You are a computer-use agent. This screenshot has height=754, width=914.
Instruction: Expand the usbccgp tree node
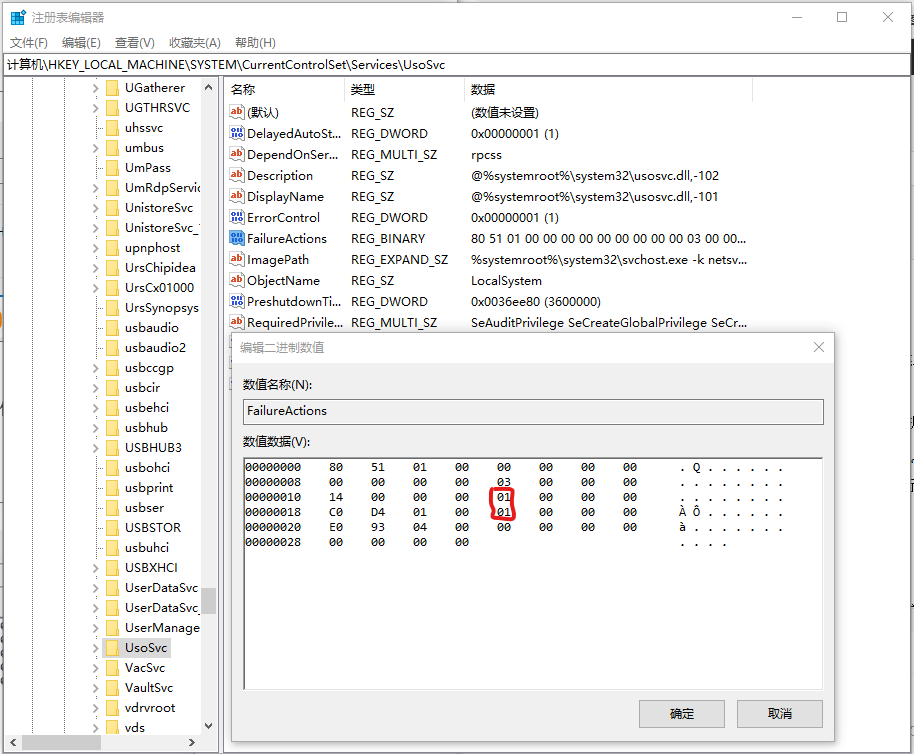[x=96, y=368]
